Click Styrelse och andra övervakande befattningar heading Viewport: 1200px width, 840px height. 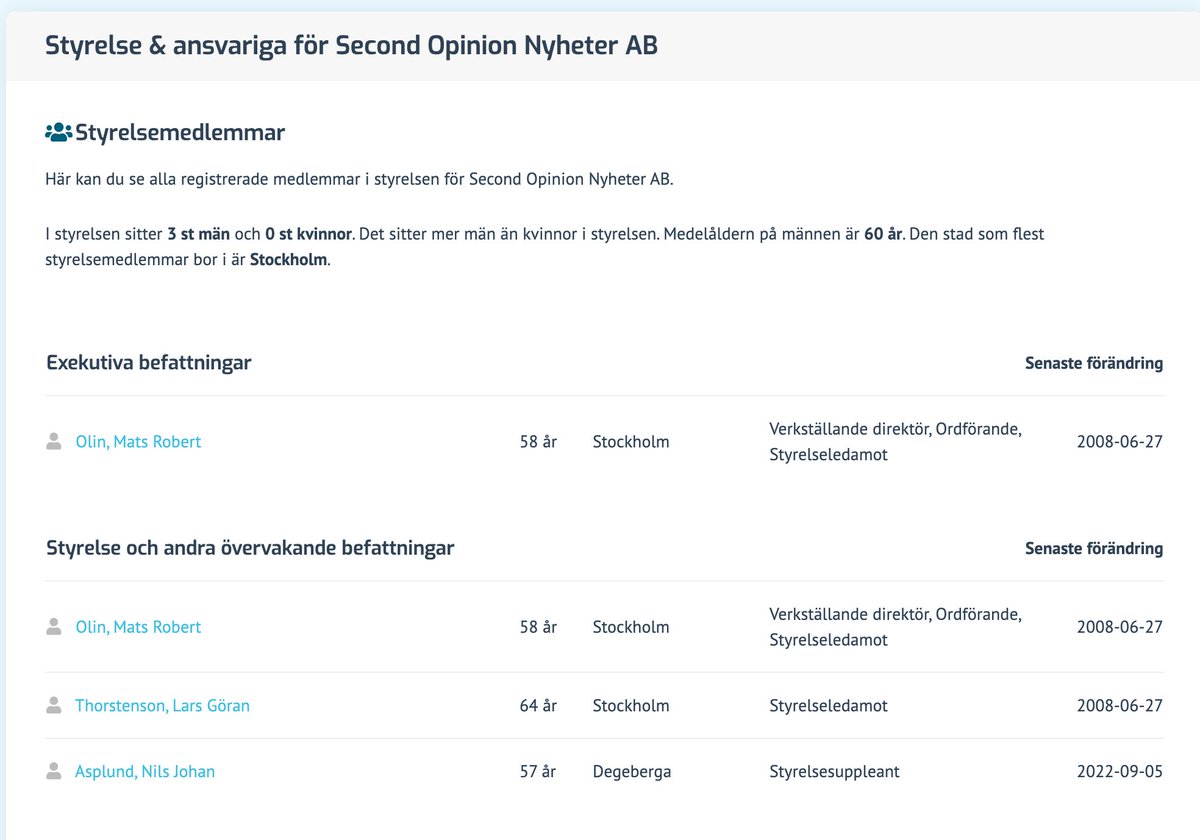pos(250,548)
